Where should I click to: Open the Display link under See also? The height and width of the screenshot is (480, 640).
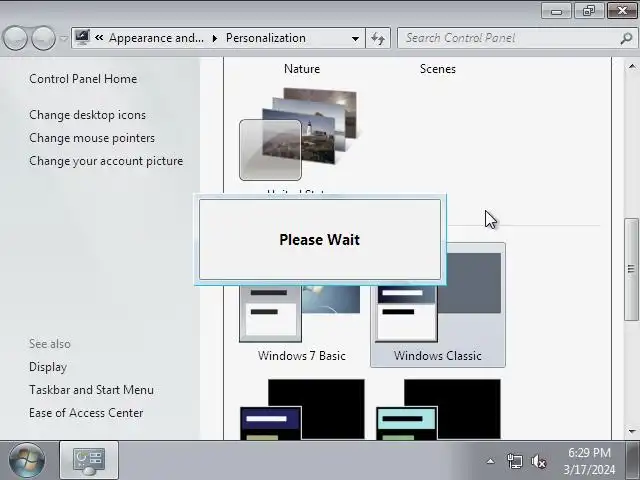point(48,367)
